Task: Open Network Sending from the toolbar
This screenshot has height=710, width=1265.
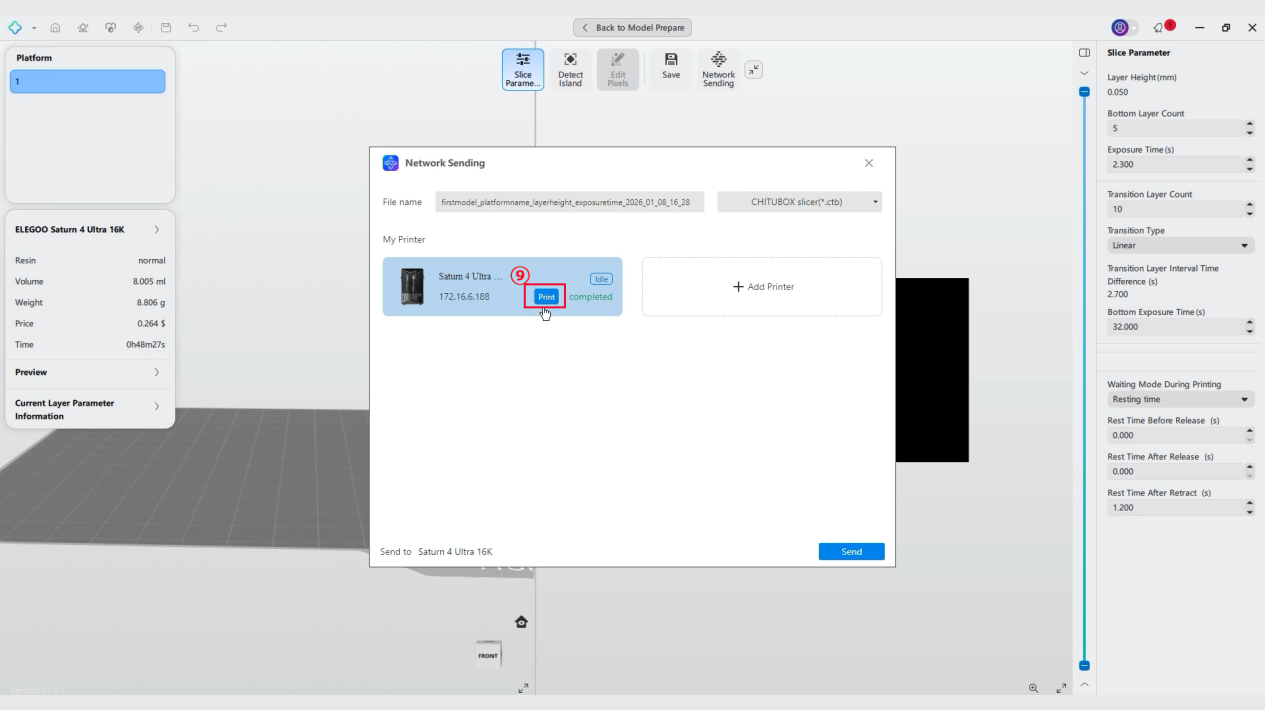Action: 718,70
